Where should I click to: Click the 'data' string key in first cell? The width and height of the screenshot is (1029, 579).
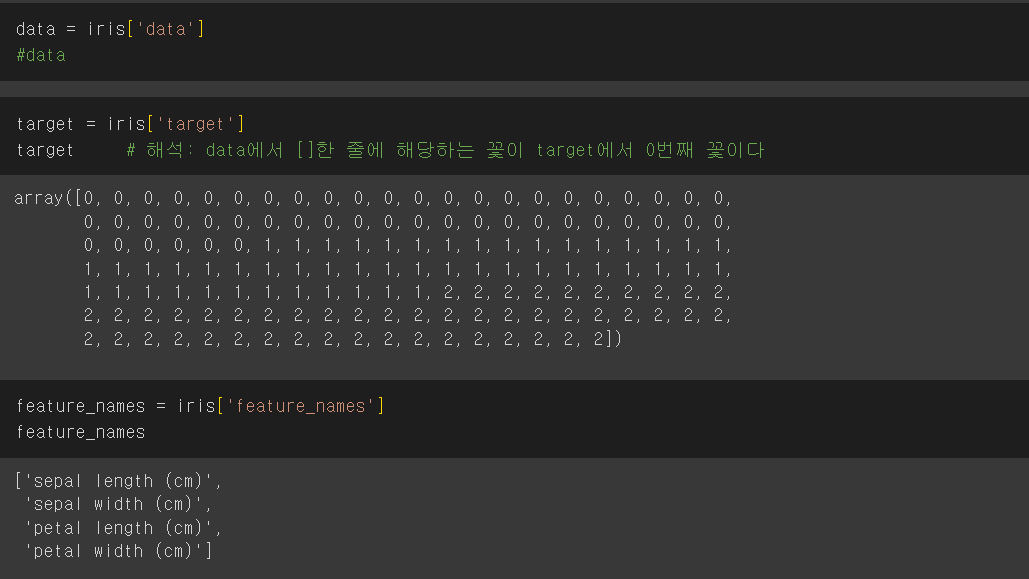point(165,29)
